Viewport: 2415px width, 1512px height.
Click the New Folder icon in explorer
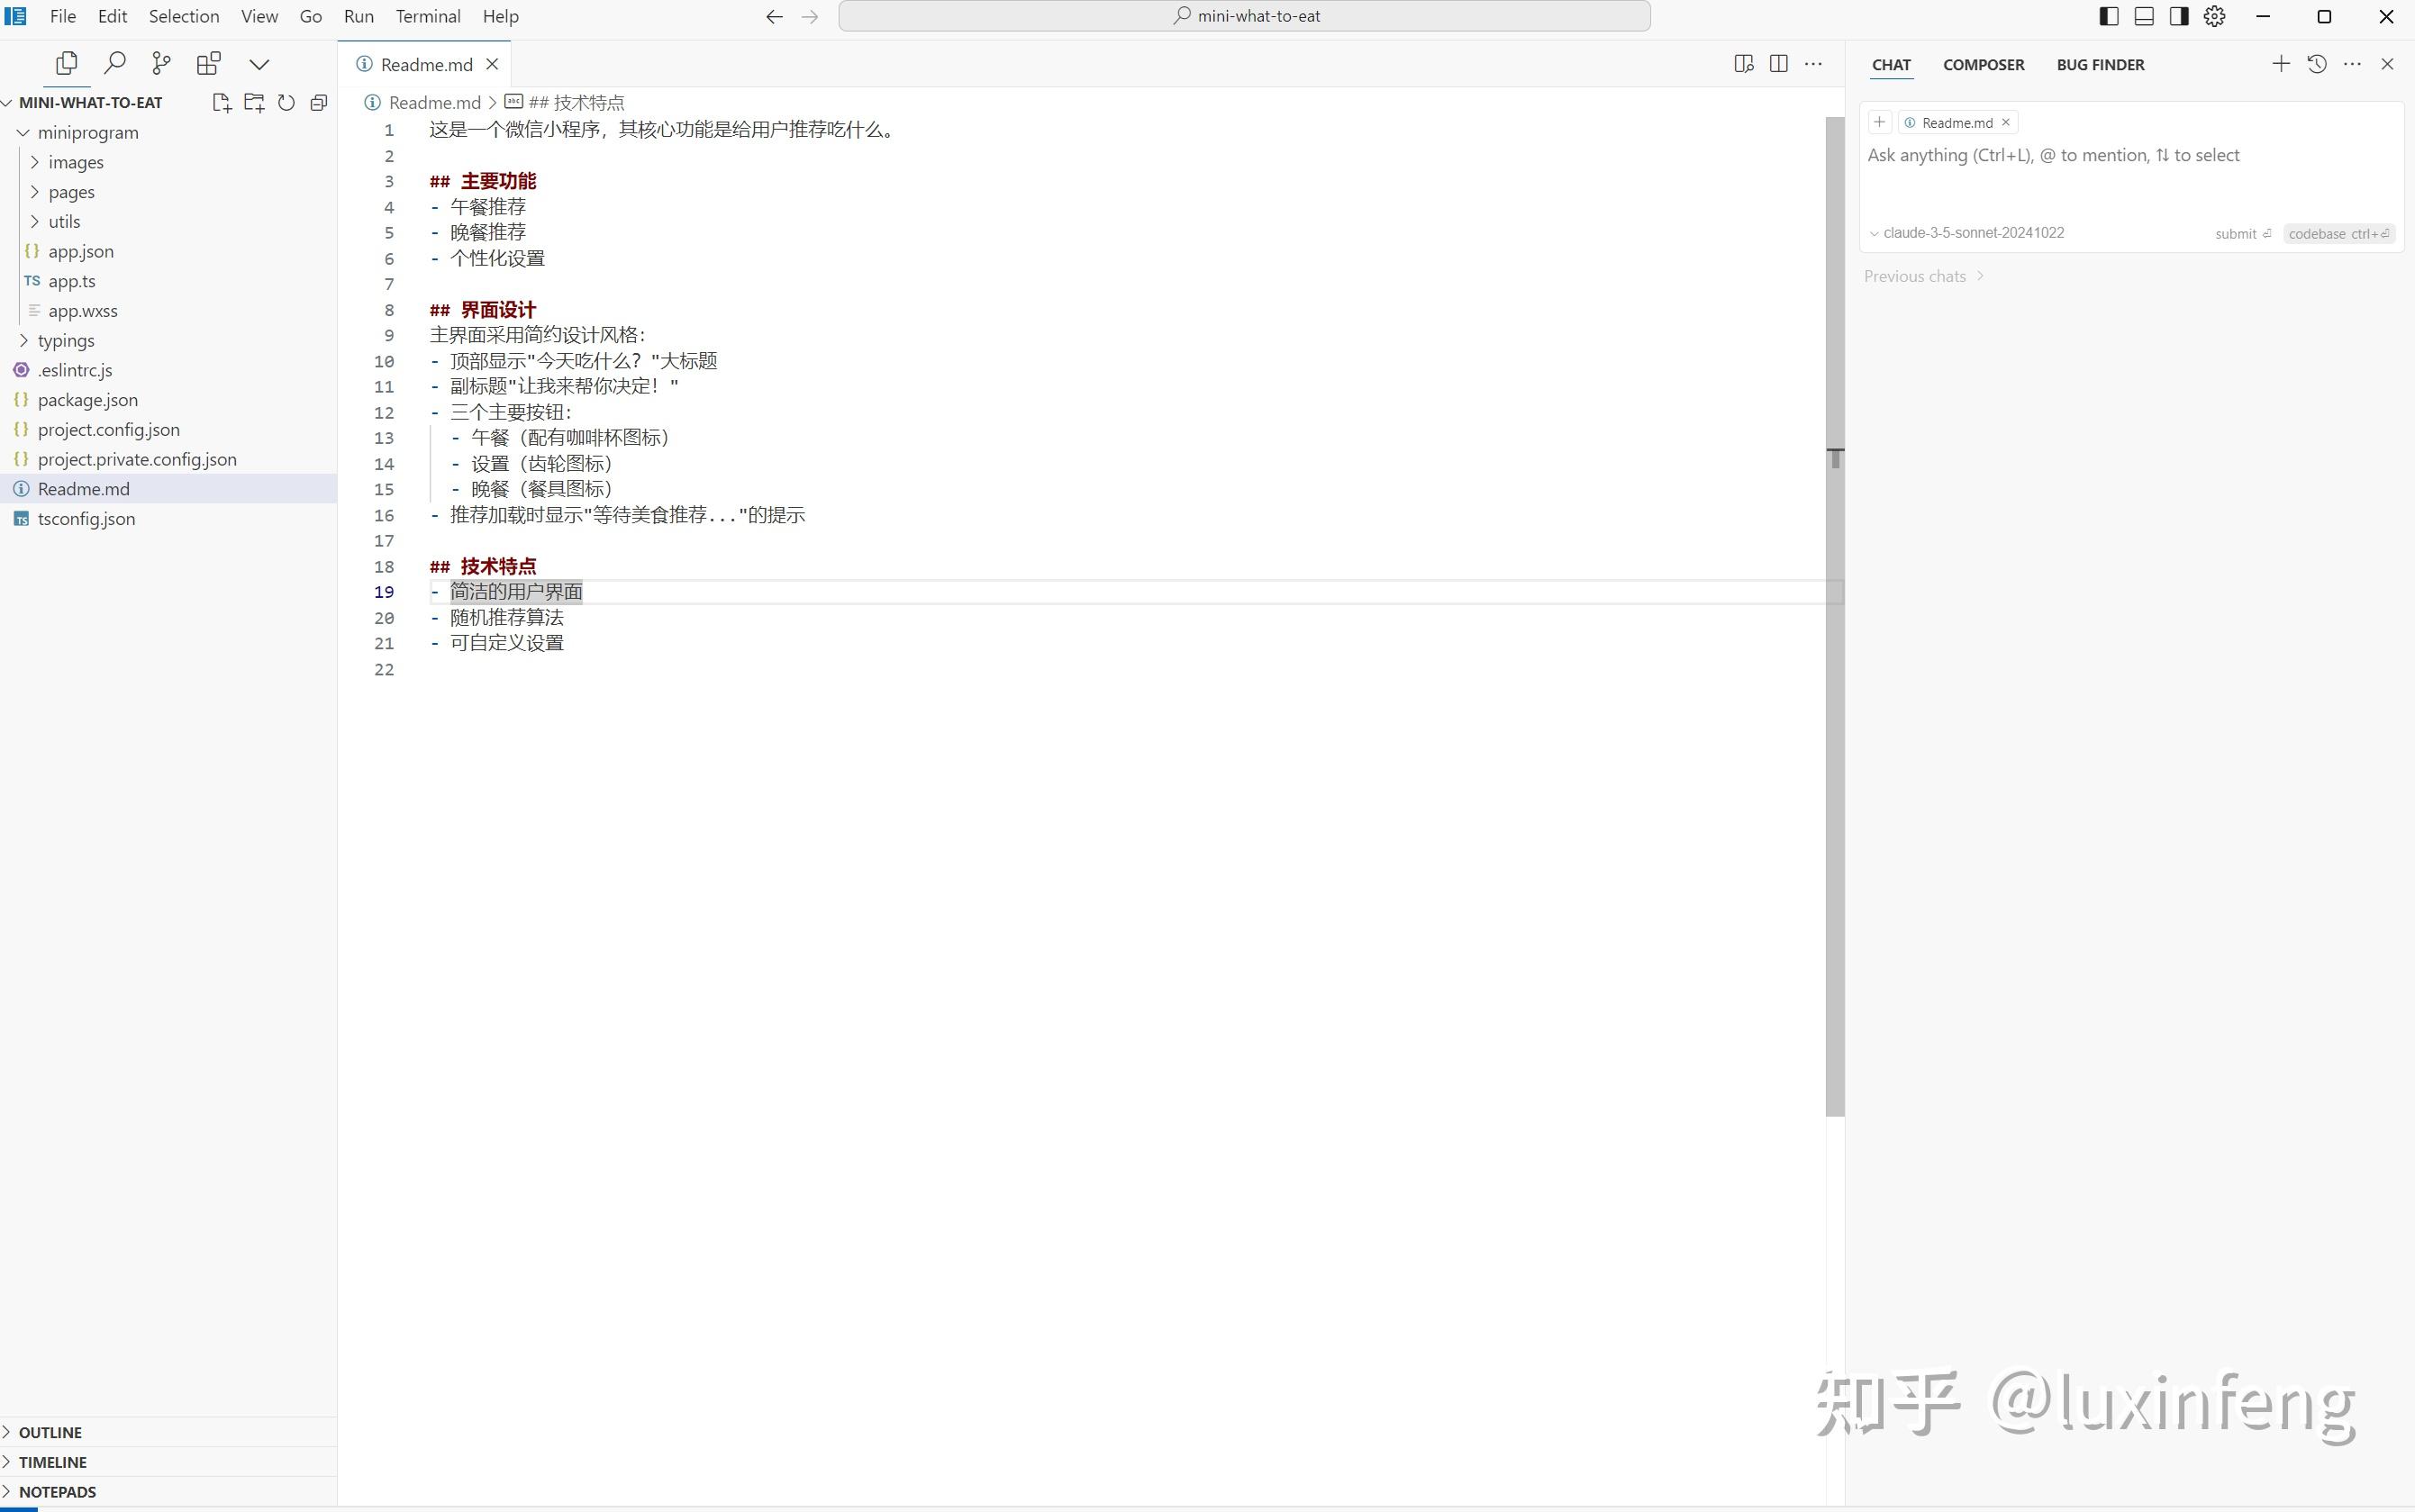pyautogui.click(x=254, y=102)
